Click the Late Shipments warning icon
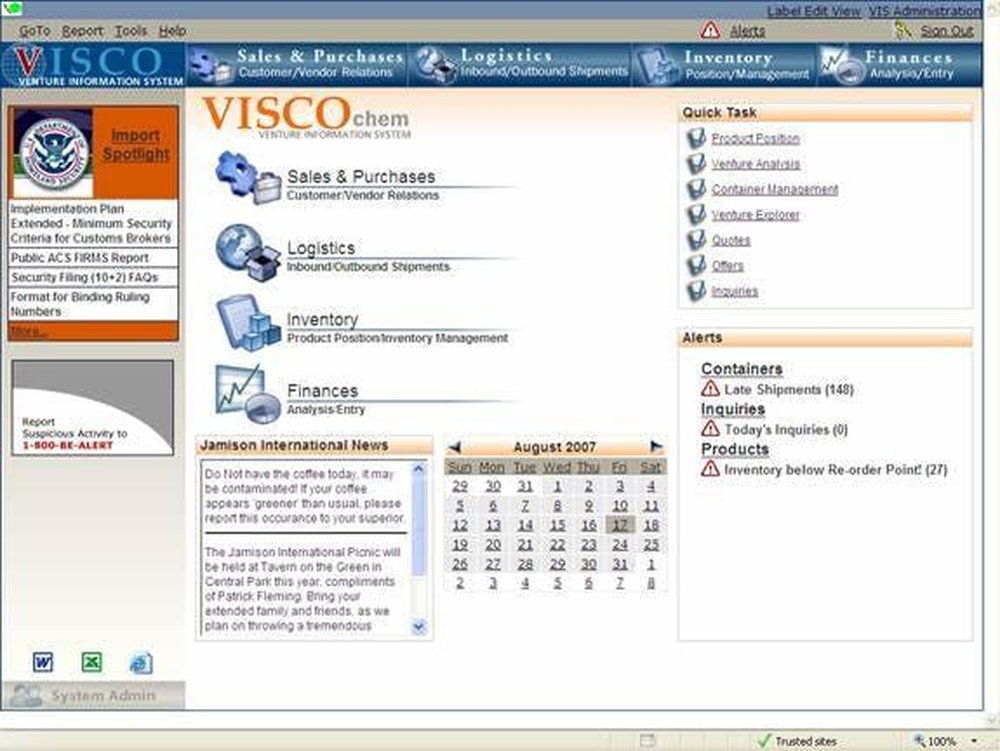The image size is (1000, 751). point(710,389)
